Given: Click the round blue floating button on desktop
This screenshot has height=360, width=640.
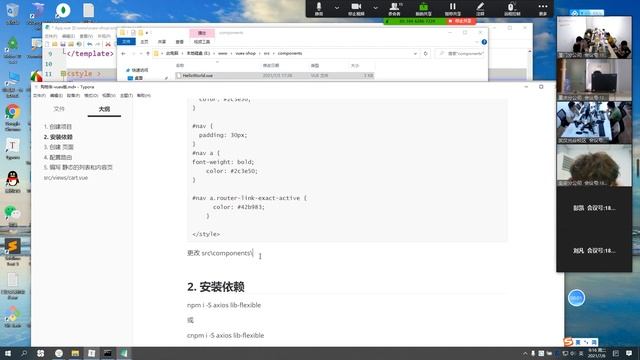Looking at the screenshot, I should pos(576,298).
